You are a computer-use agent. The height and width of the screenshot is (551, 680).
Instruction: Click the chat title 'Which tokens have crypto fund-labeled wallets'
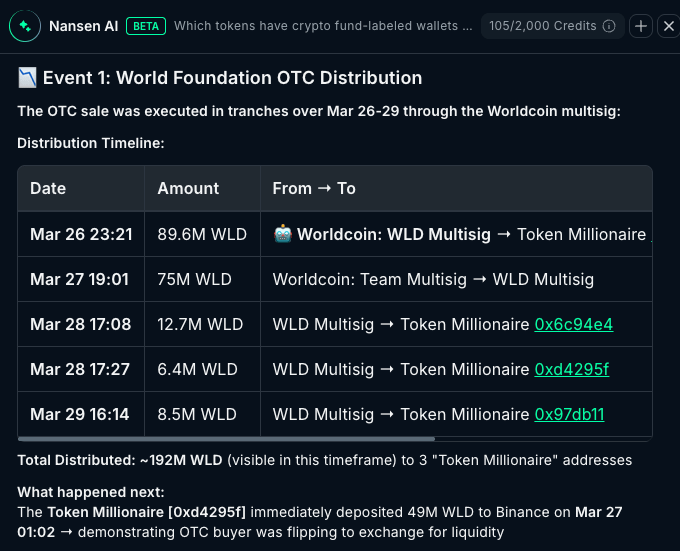tap(323, 26)
